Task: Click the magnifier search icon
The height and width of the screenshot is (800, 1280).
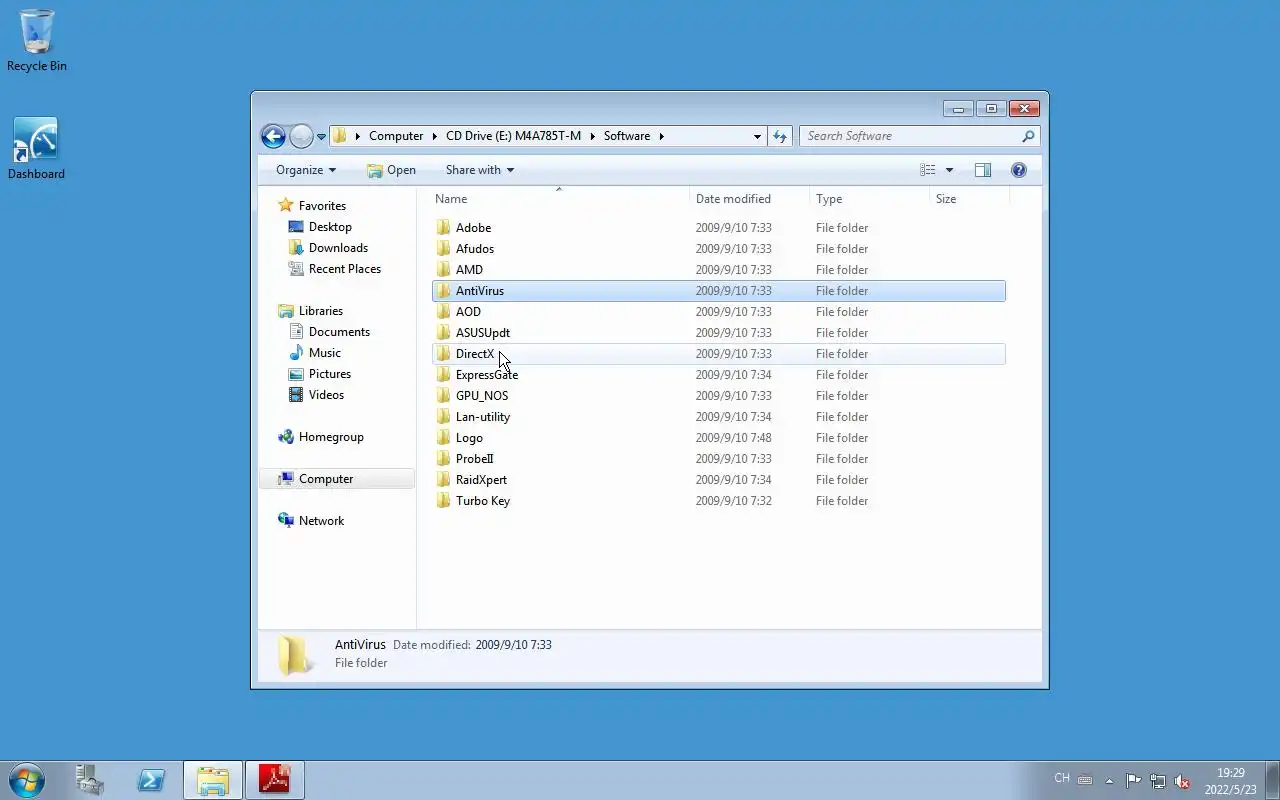Action: pyautogui.click(x=1028, y=136)
